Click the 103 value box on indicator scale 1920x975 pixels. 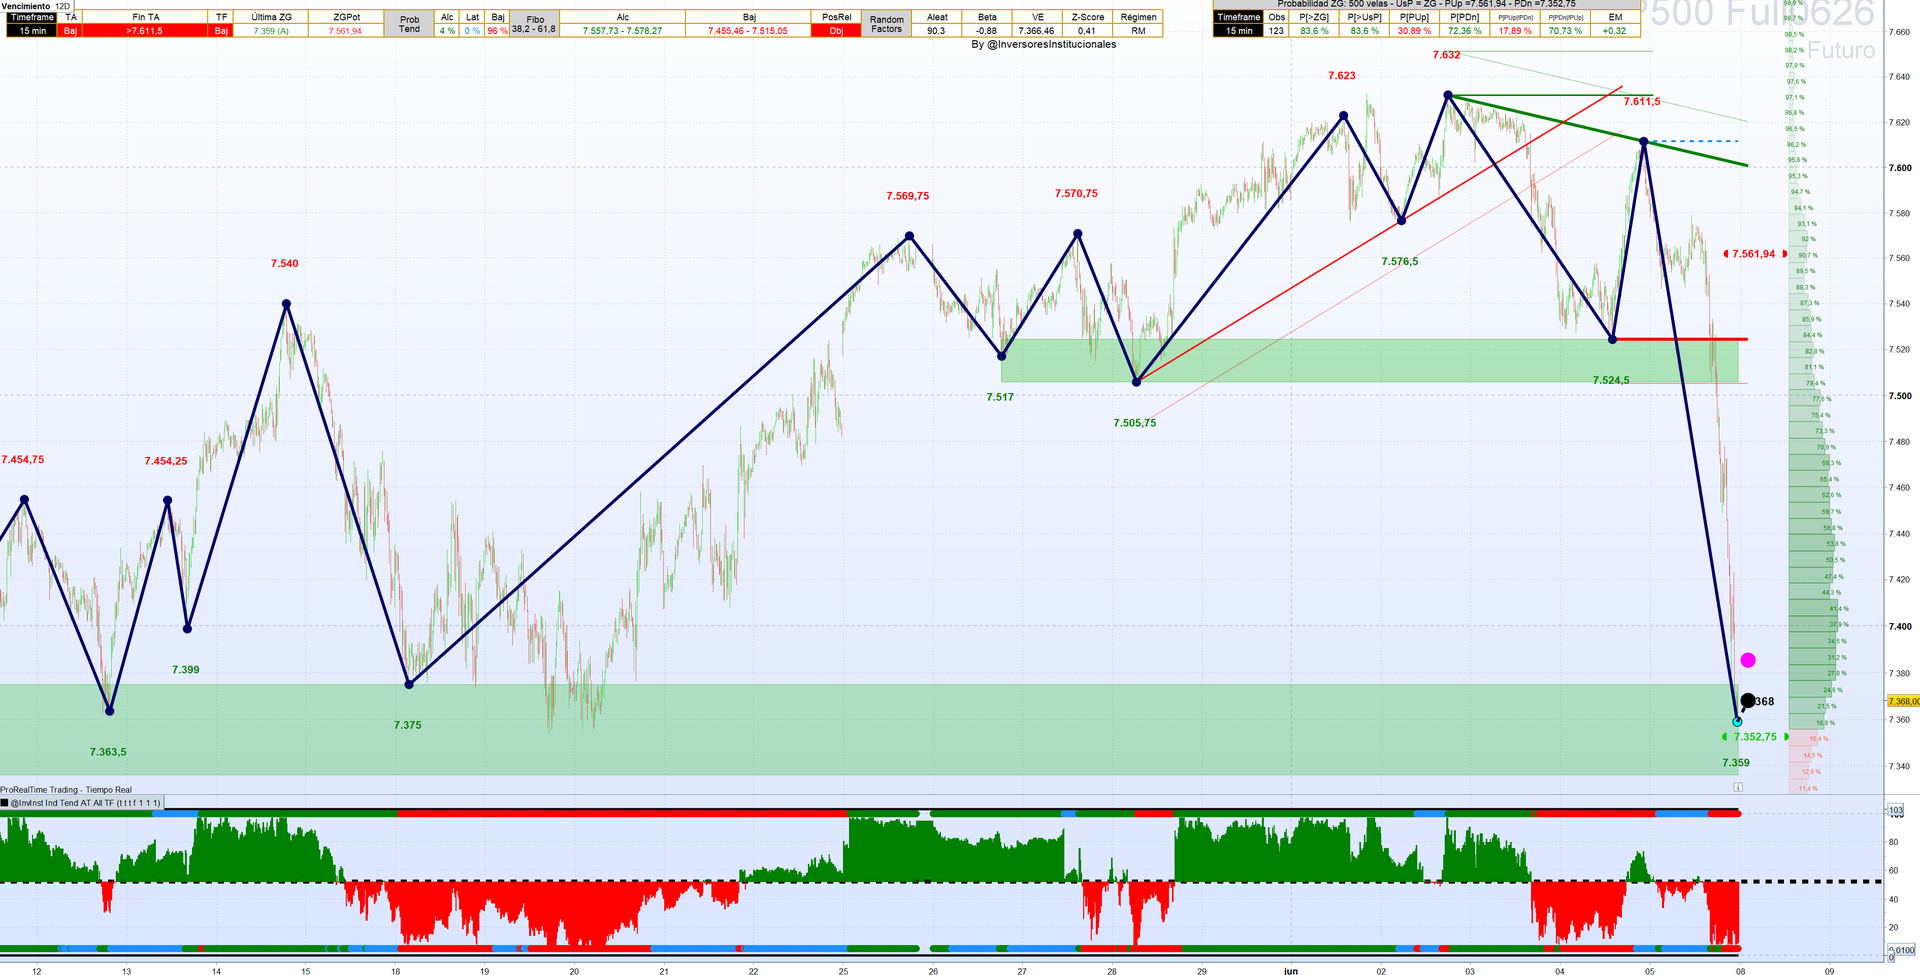point(1895,810)
